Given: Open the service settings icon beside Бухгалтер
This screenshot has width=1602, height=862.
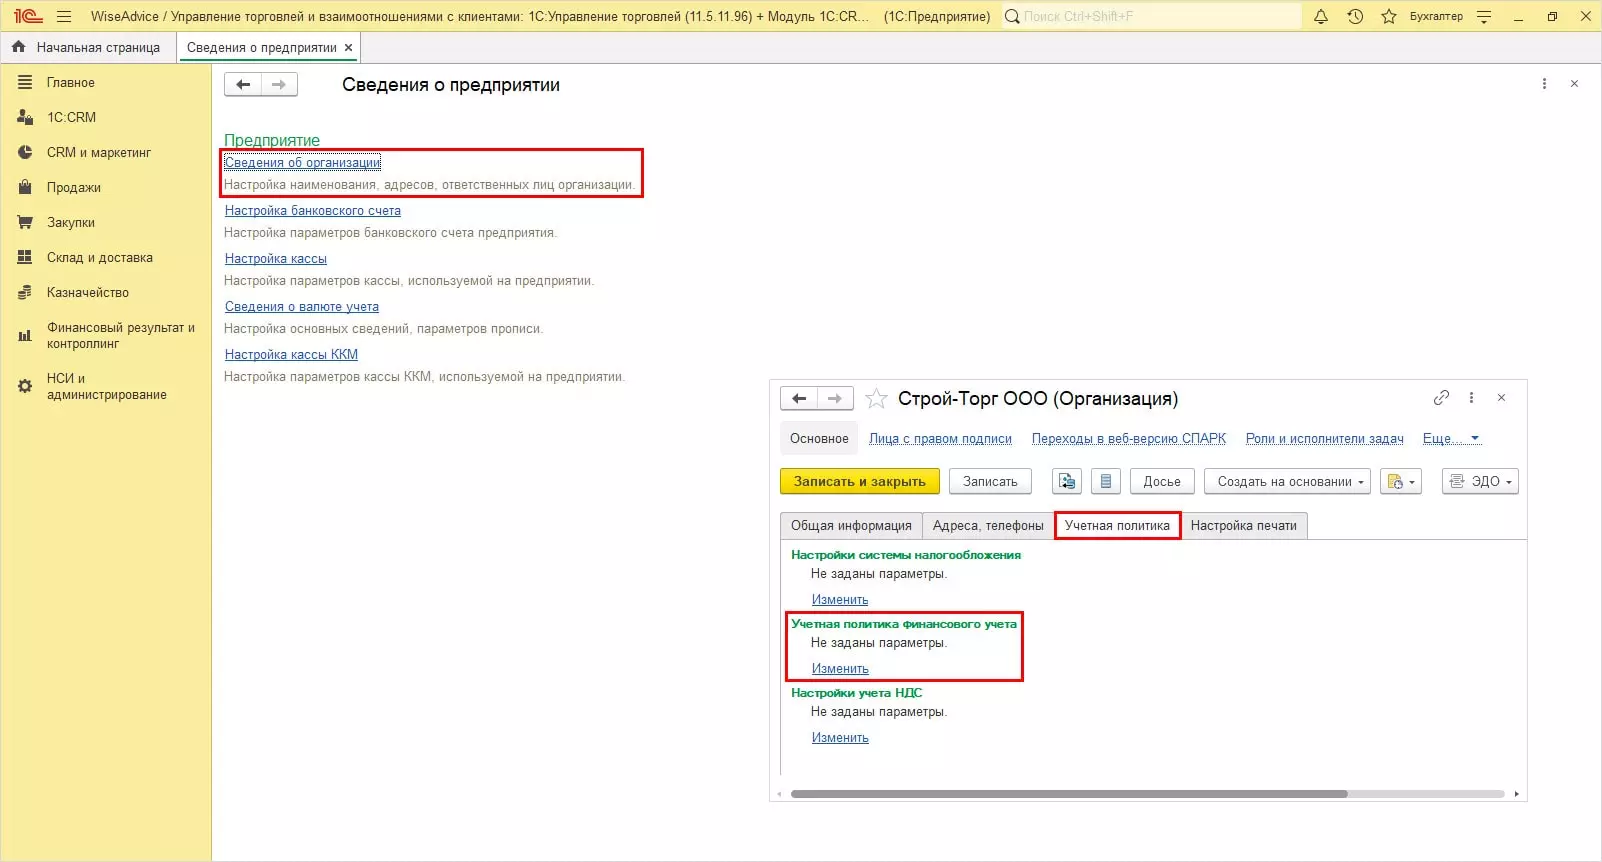Looking at the screenshot, I should point(1484,16).
